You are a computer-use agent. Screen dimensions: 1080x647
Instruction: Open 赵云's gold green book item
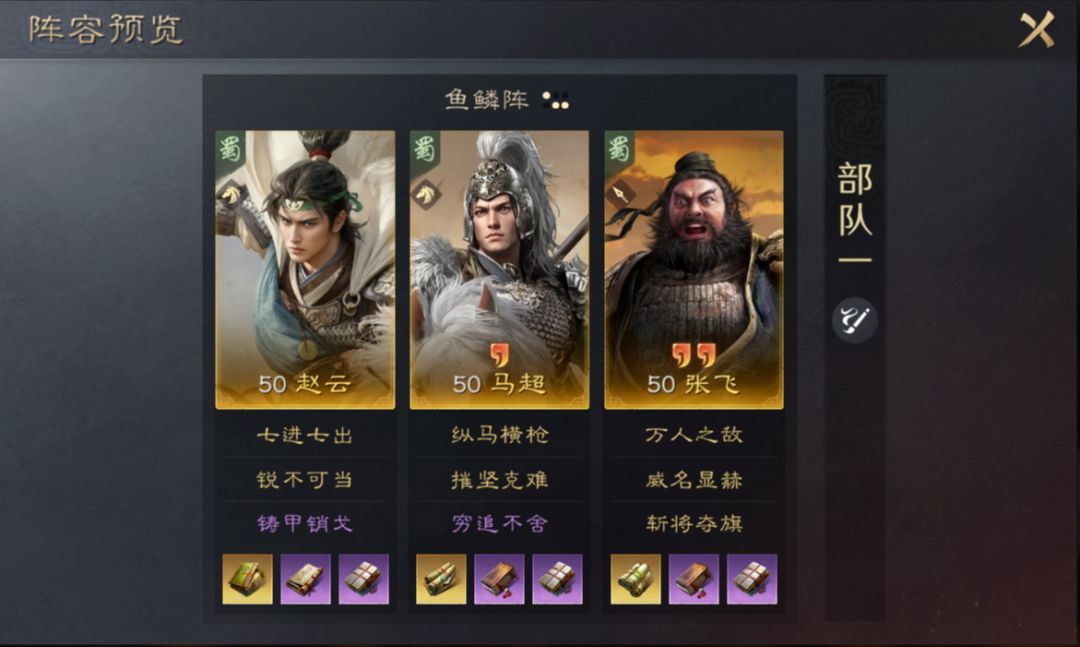[247, 579]
